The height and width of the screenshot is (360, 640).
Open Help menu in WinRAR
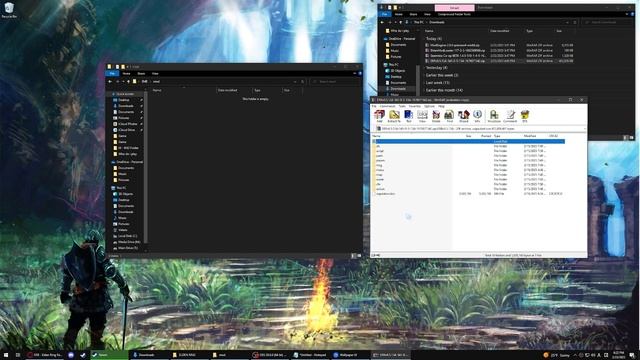(441, 106)
